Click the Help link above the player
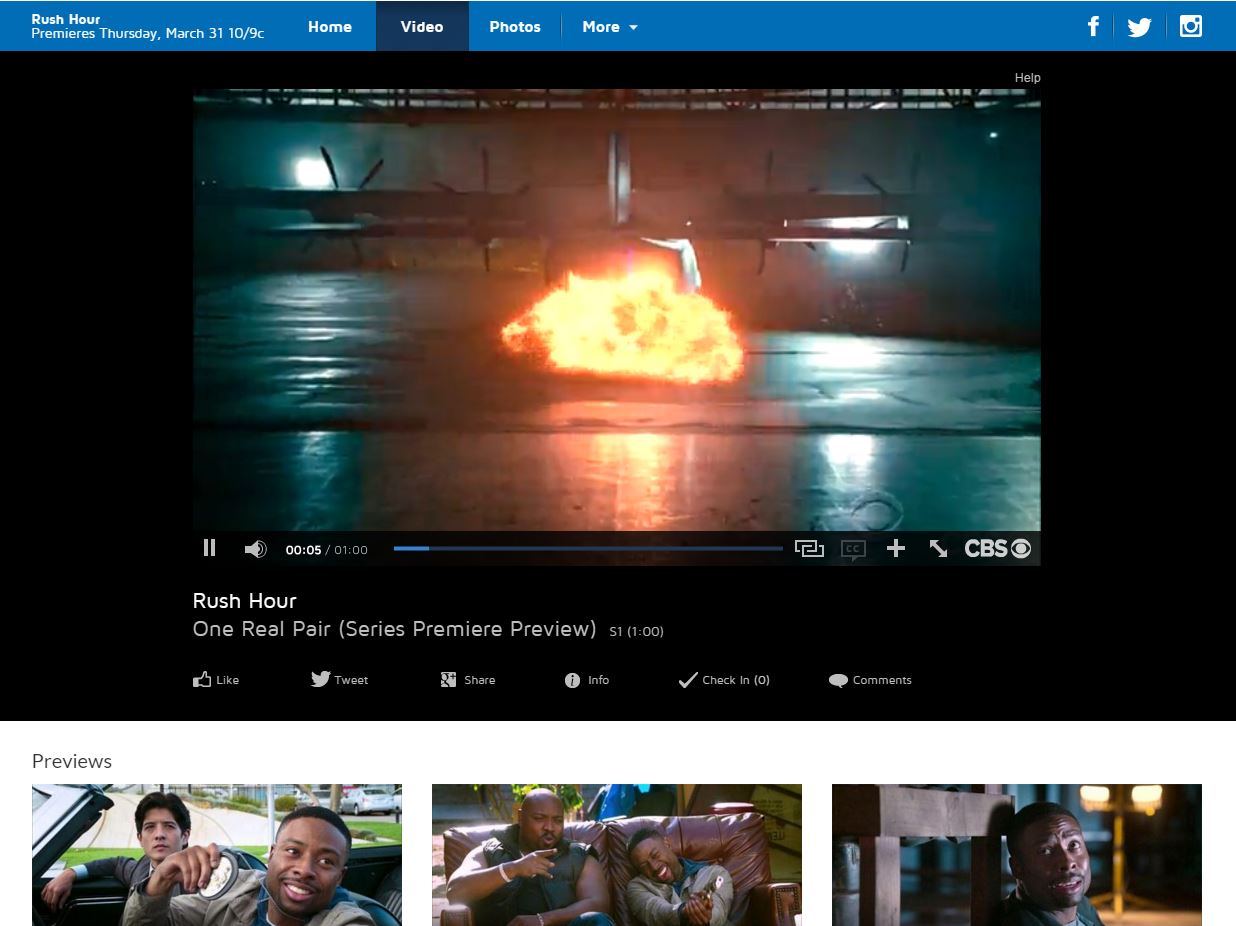The image size is (1236, 926). coord(1028,77)
